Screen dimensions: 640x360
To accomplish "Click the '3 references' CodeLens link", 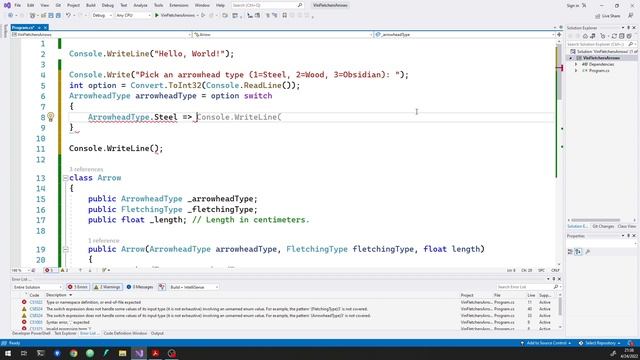I will click(86, 169).
